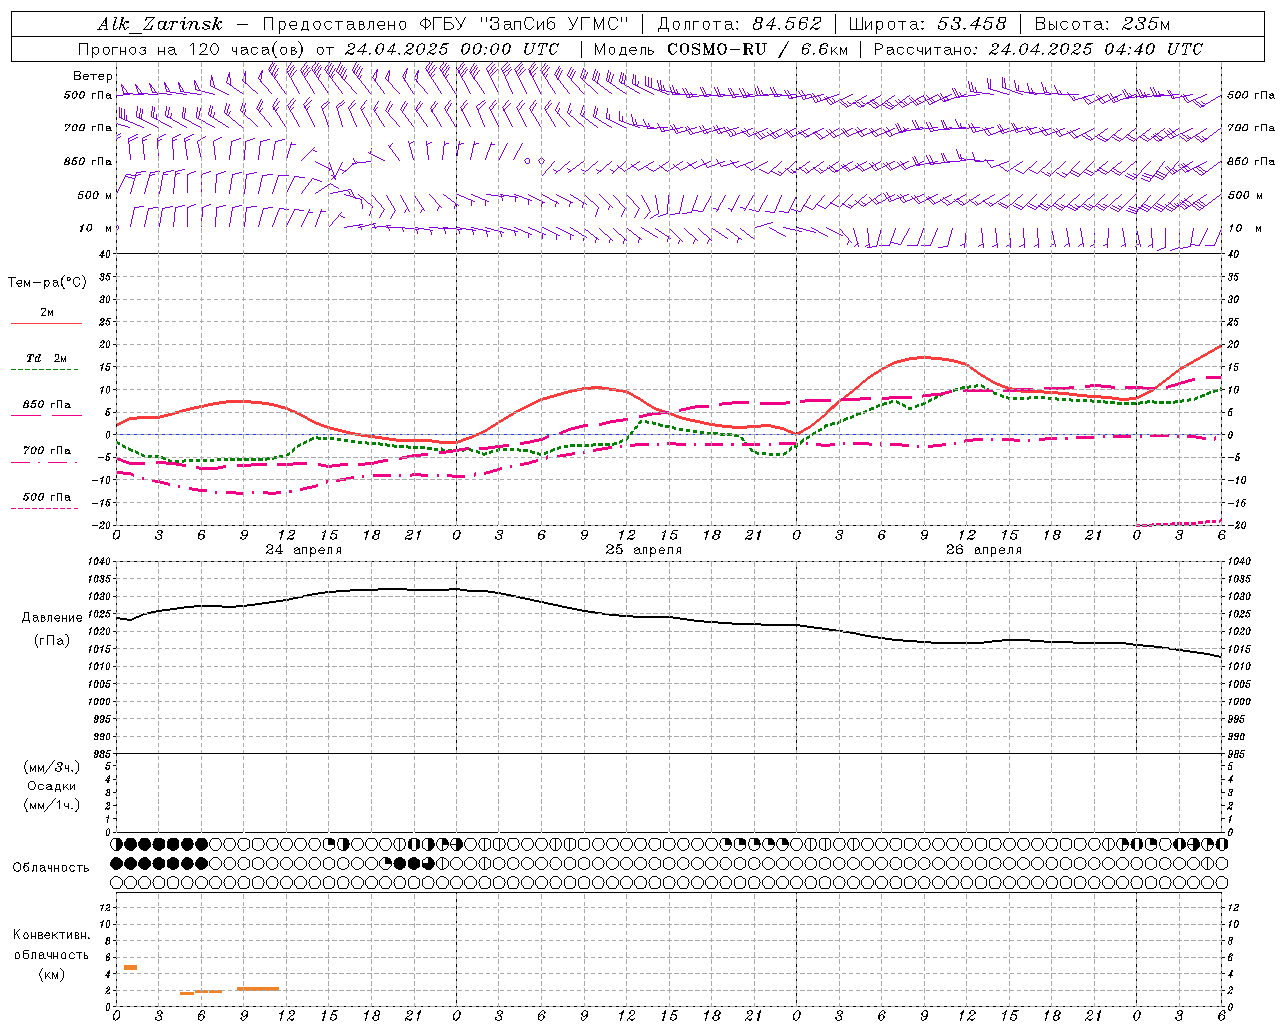The image size is (1280, 1024).
Task: Click 'Прогноз на 120 часа(ов)' text
Action: click(x=192, y=49)
